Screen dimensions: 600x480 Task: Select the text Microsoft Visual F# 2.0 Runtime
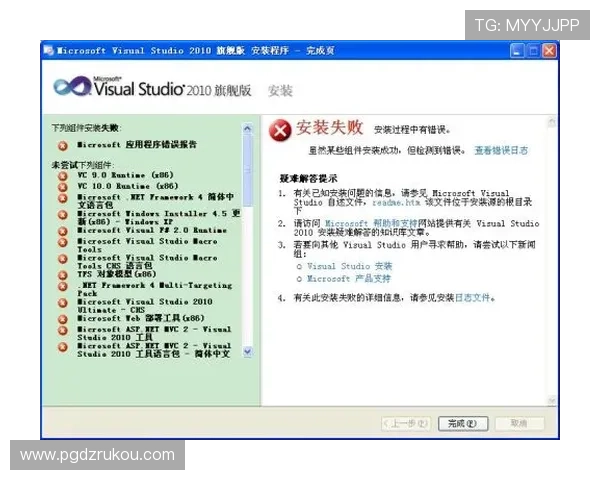152,230
